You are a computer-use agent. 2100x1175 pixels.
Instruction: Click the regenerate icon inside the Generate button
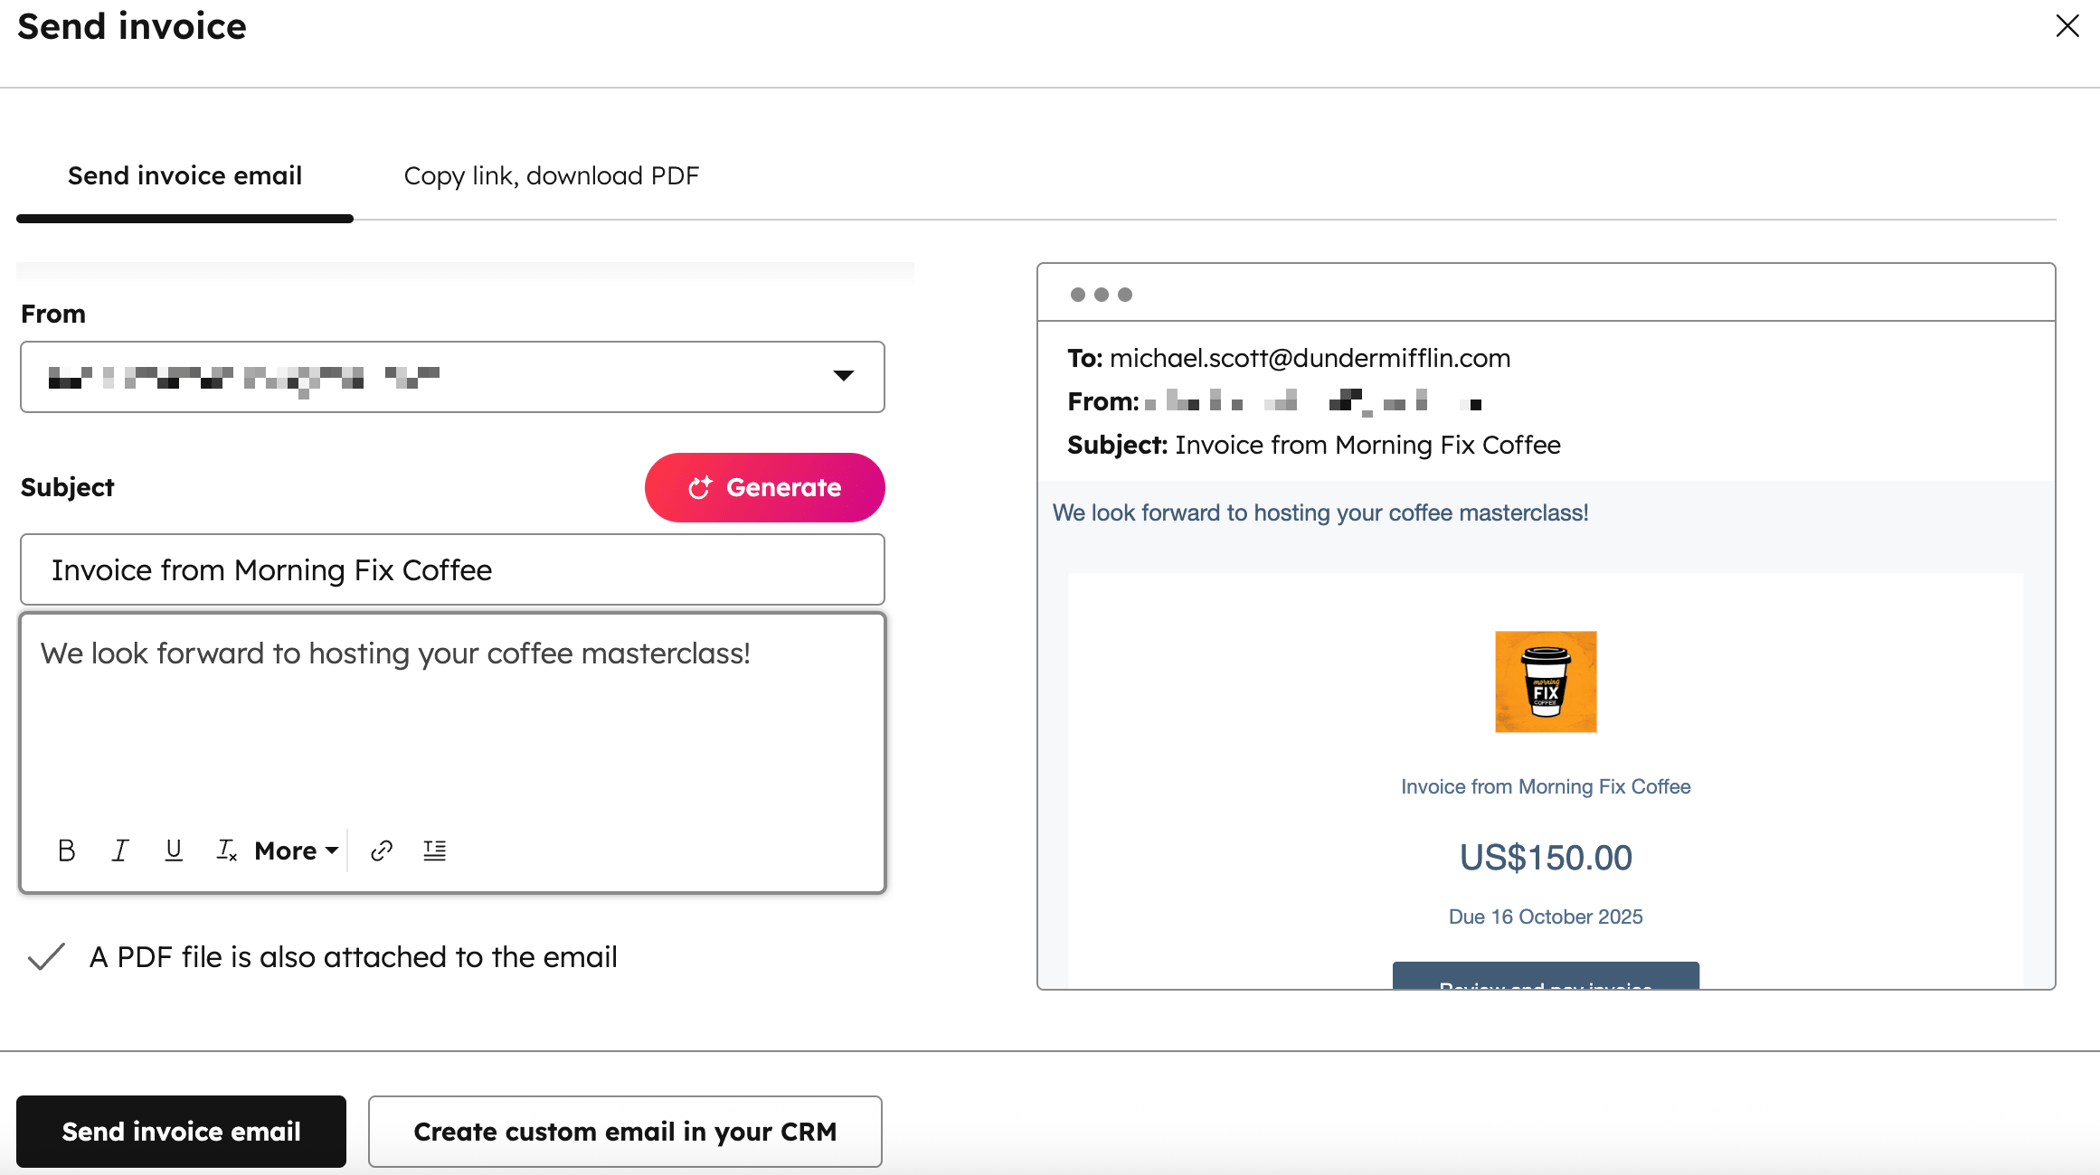tap(701, 487)
